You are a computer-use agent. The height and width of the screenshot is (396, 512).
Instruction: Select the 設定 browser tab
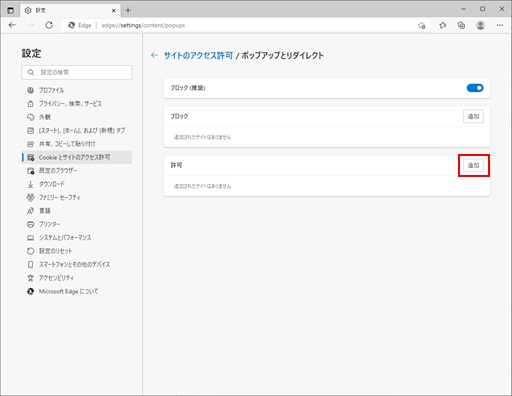coord(70,11)
